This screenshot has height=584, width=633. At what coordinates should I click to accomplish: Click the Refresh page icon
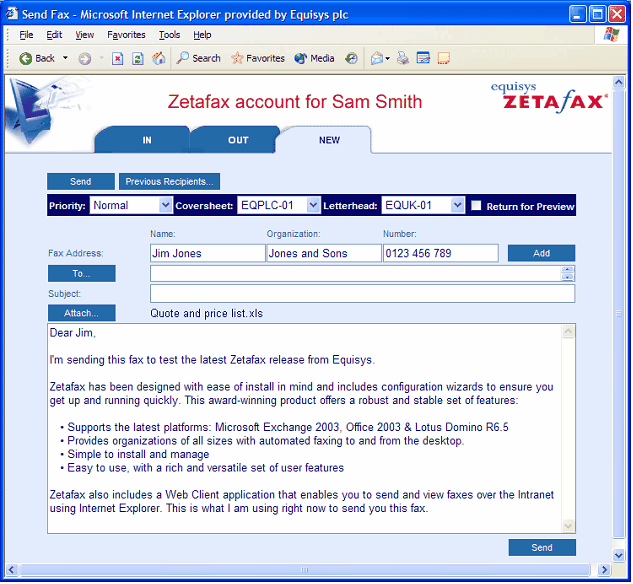tap(138, 59)
